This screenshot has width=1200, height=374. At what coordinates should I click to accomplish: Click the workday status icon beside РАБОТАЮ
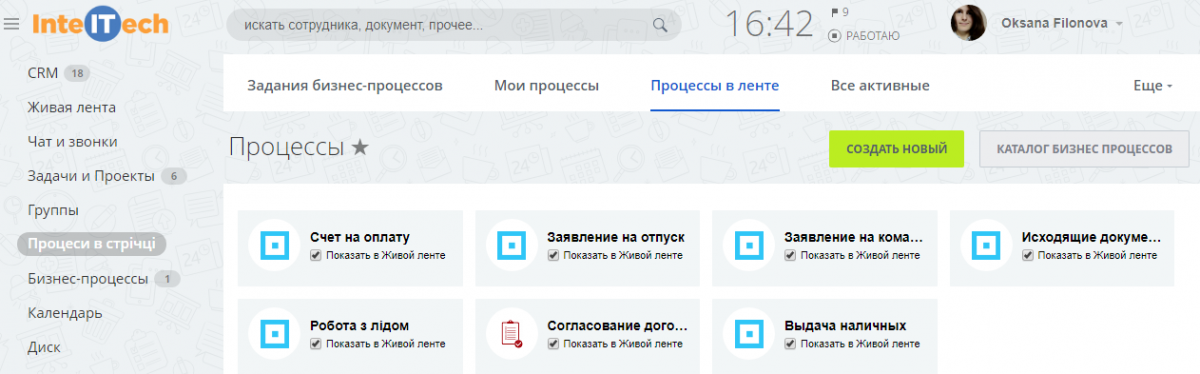coord(835,36)
